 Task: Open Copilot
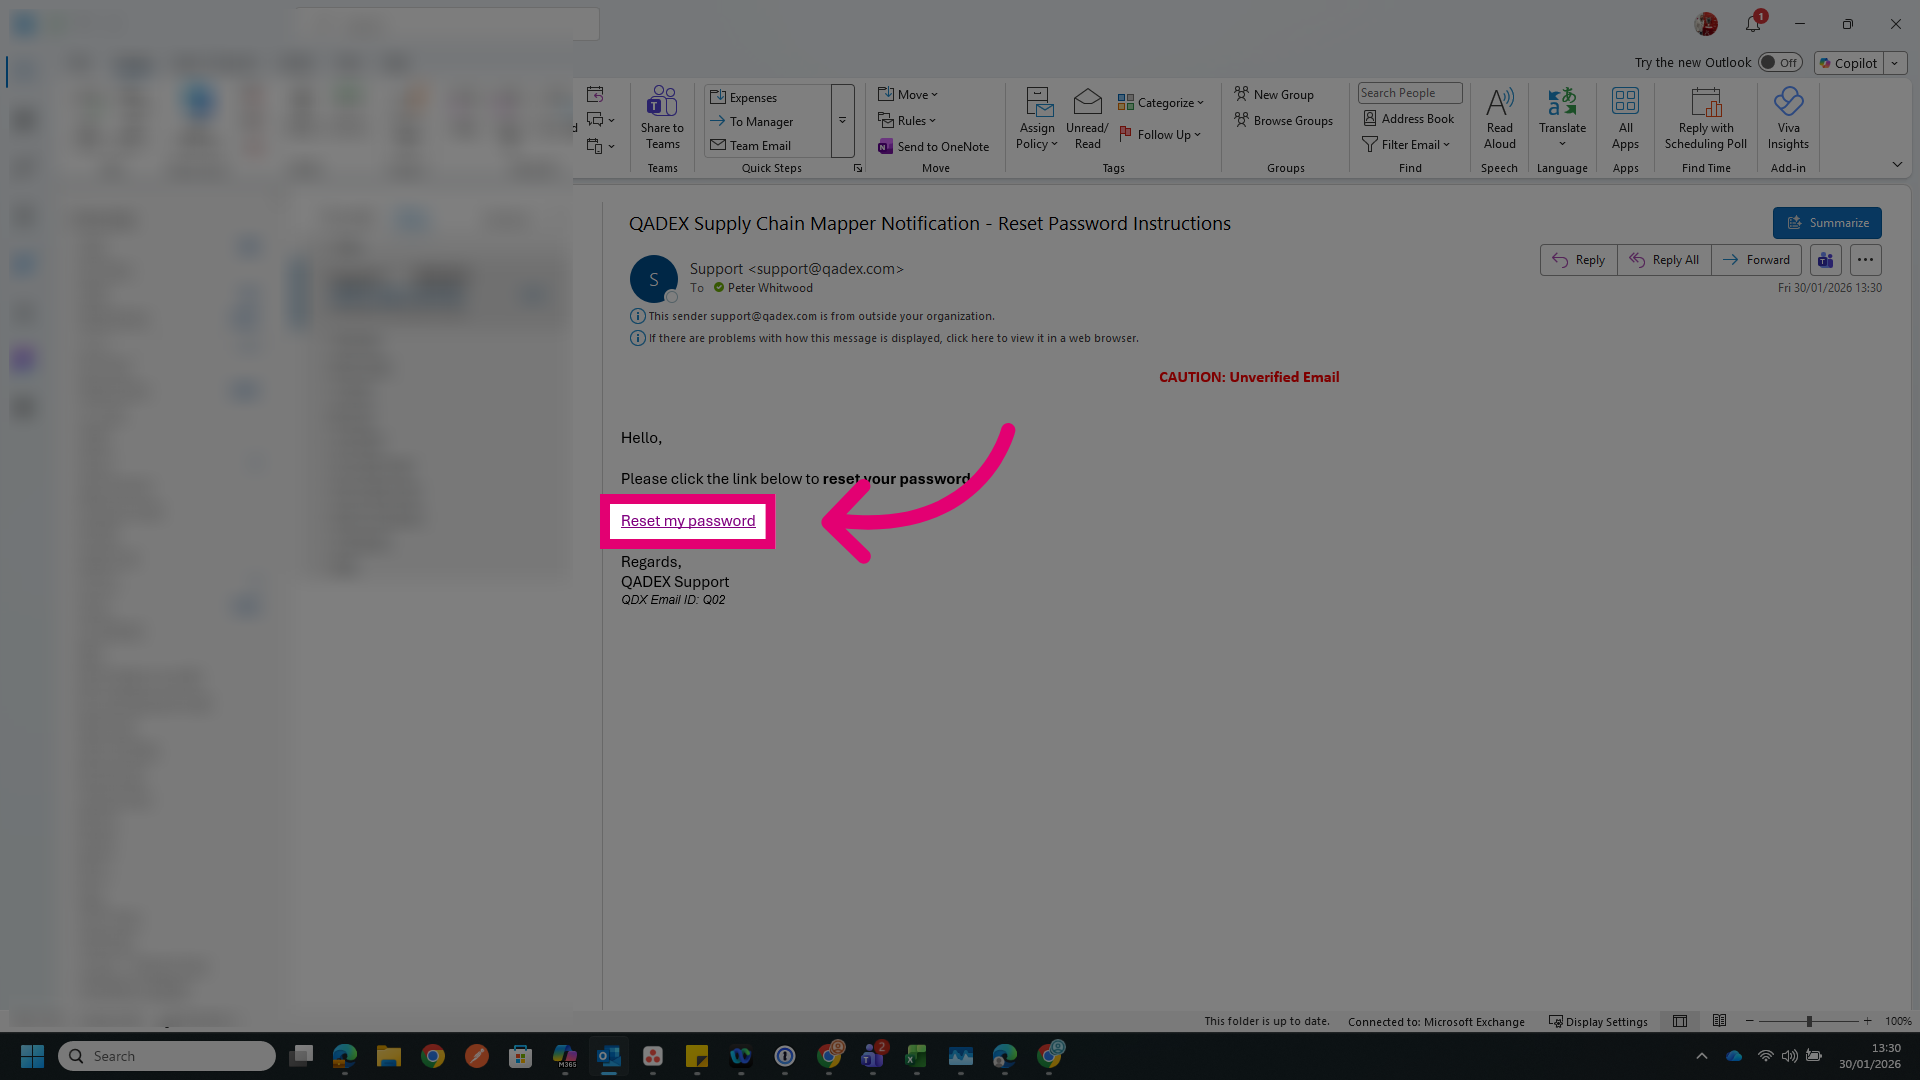click(1848, 63)
